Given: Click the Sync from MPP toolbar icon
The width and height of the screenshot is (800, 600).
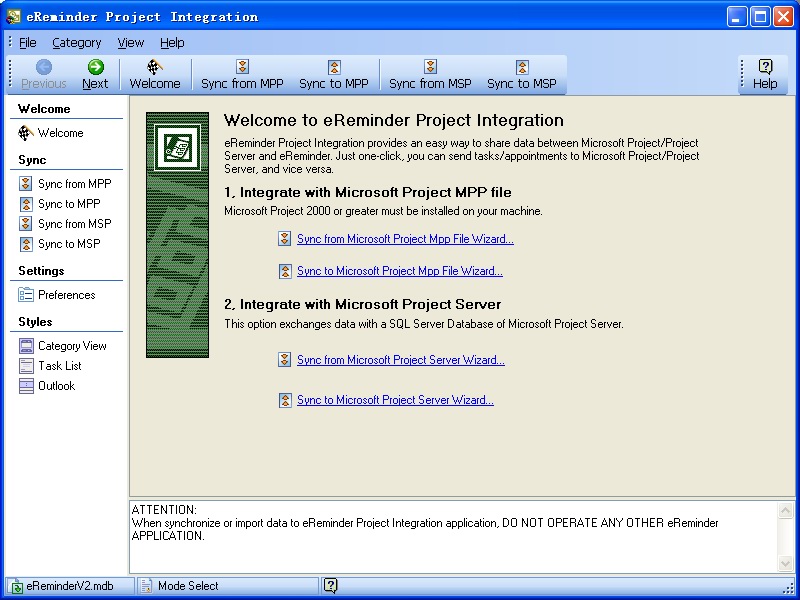Looking at the screenshot, I should pyautogui.click(x=242, y=67).
